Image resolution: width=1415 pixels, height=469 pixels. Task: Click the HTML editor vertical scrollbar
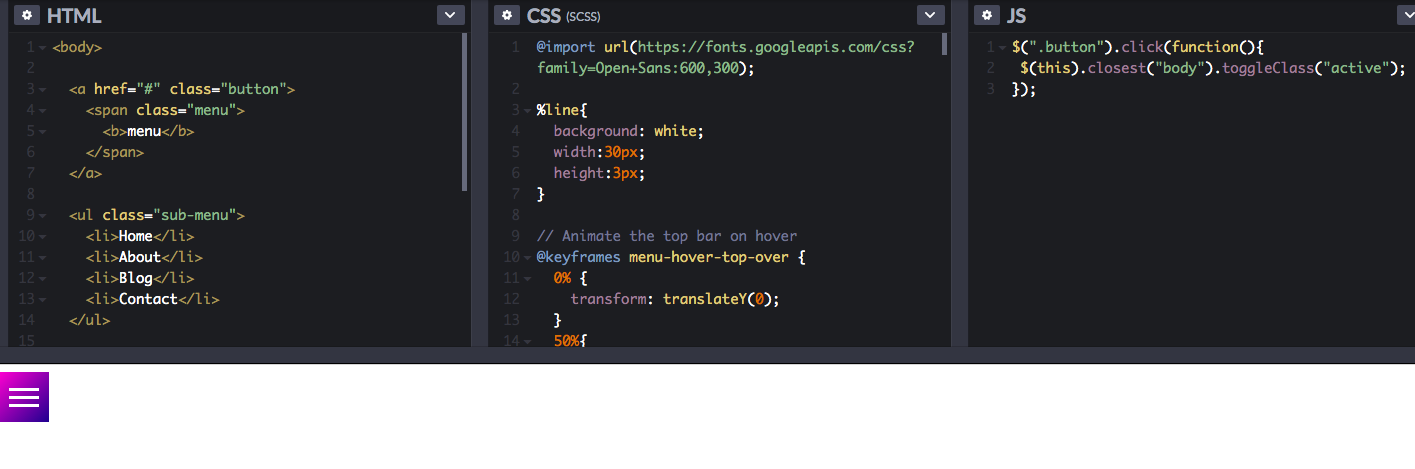pyautogui.click(x=465, y=112)
